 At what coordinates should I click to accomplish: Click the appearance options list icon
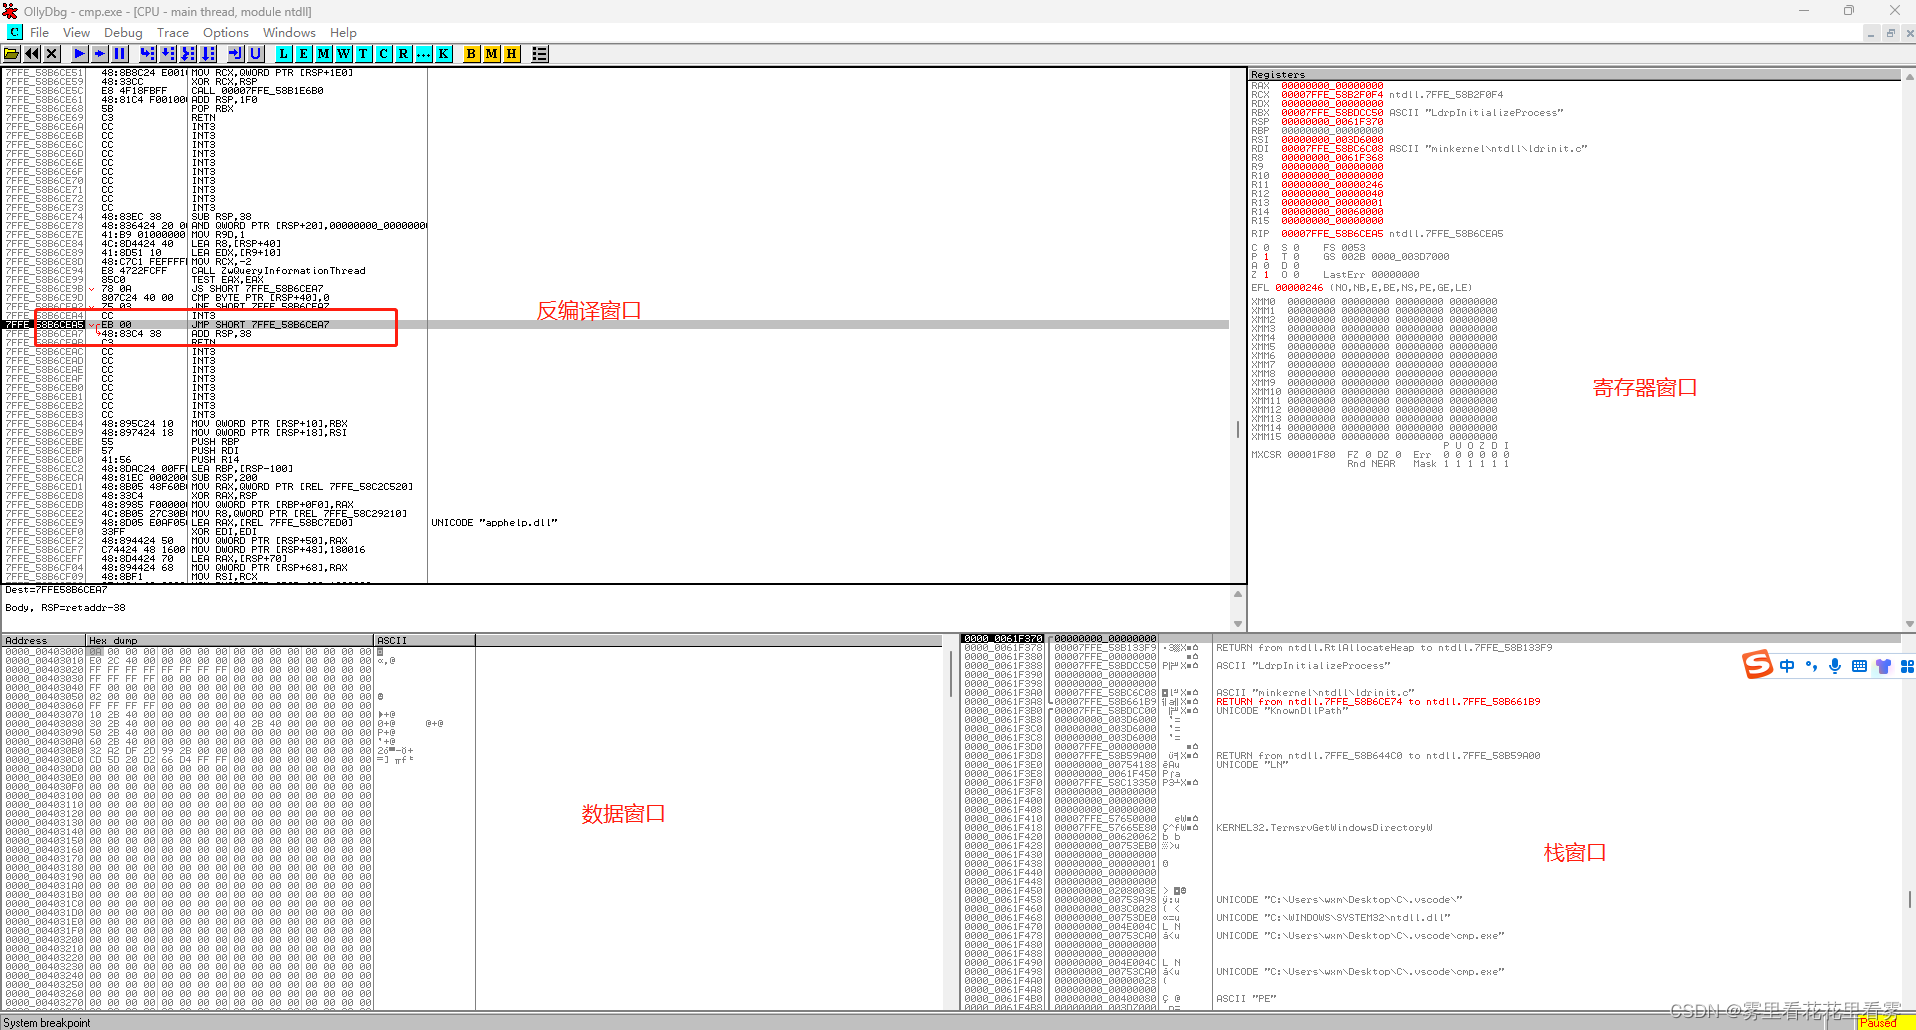click(540, 54)
